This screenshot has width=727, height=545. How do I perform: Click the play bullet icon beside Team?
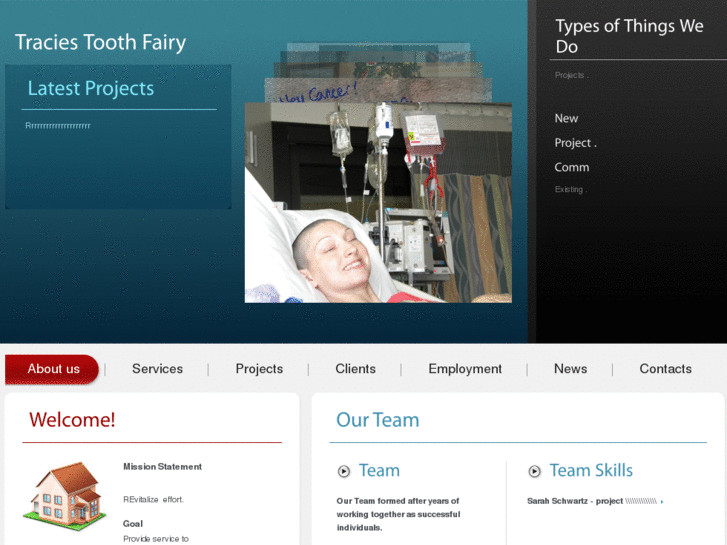click(344, 471)
